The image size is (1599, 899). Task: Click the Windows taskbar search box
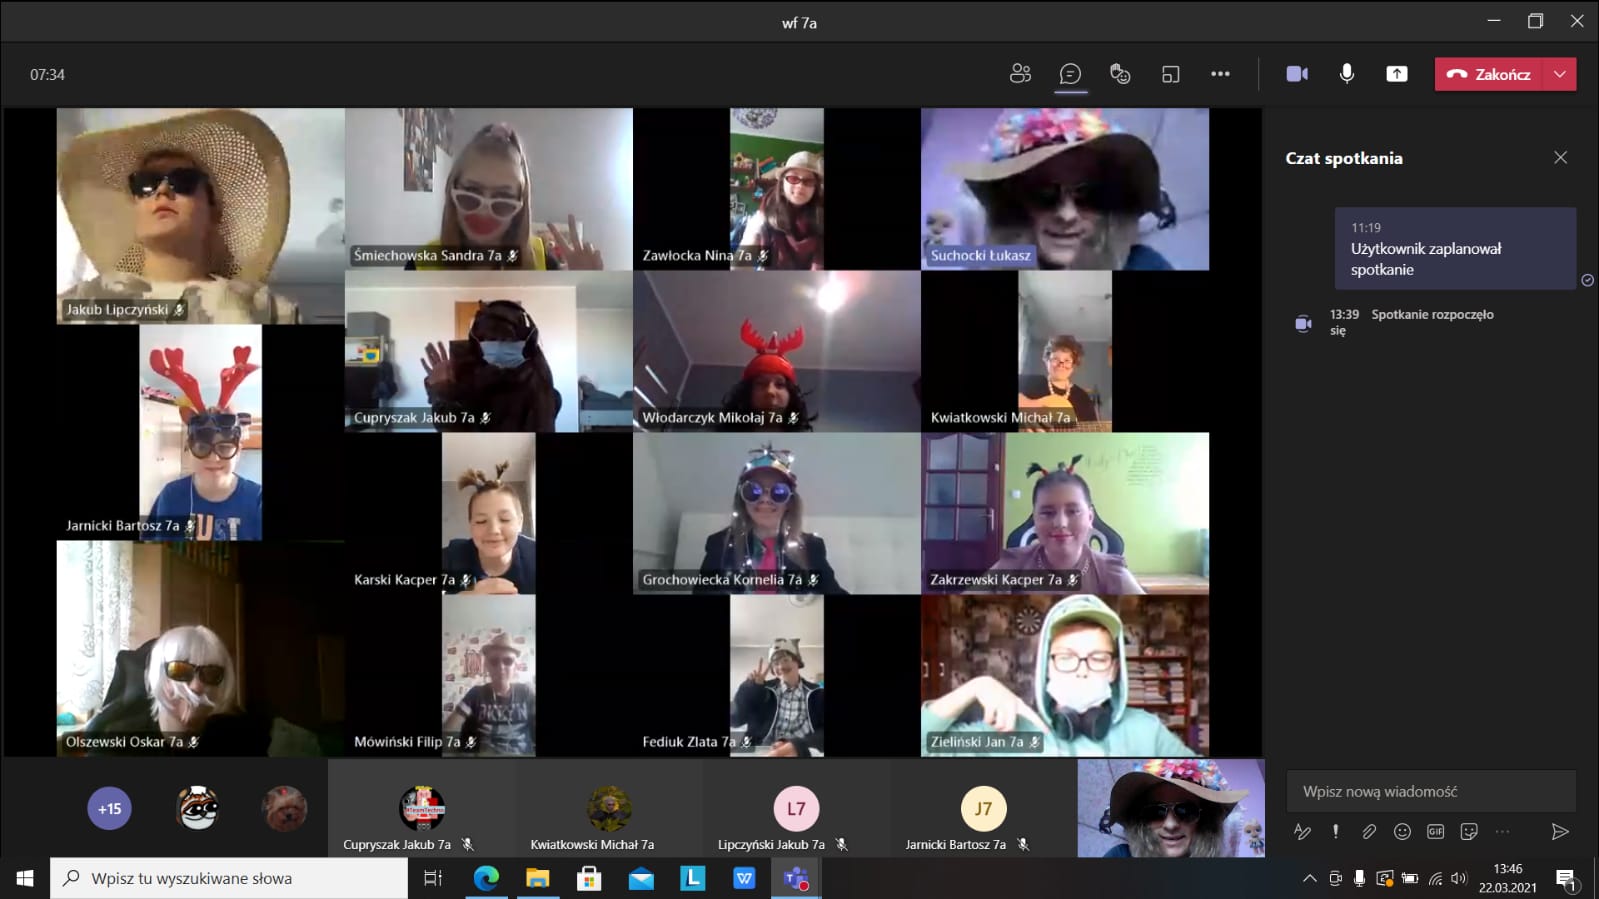coord(229,878)
